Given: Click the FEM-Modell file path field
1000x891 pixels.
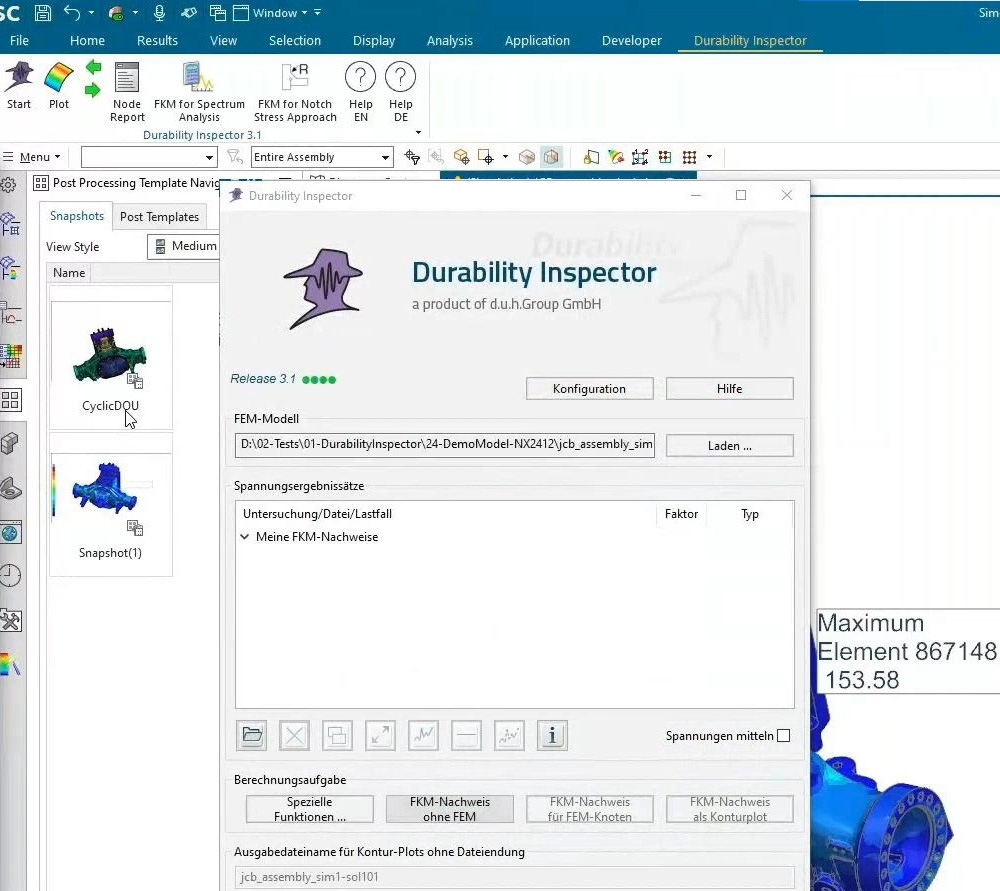Looking at the screenshot, I should click(445, 445).
